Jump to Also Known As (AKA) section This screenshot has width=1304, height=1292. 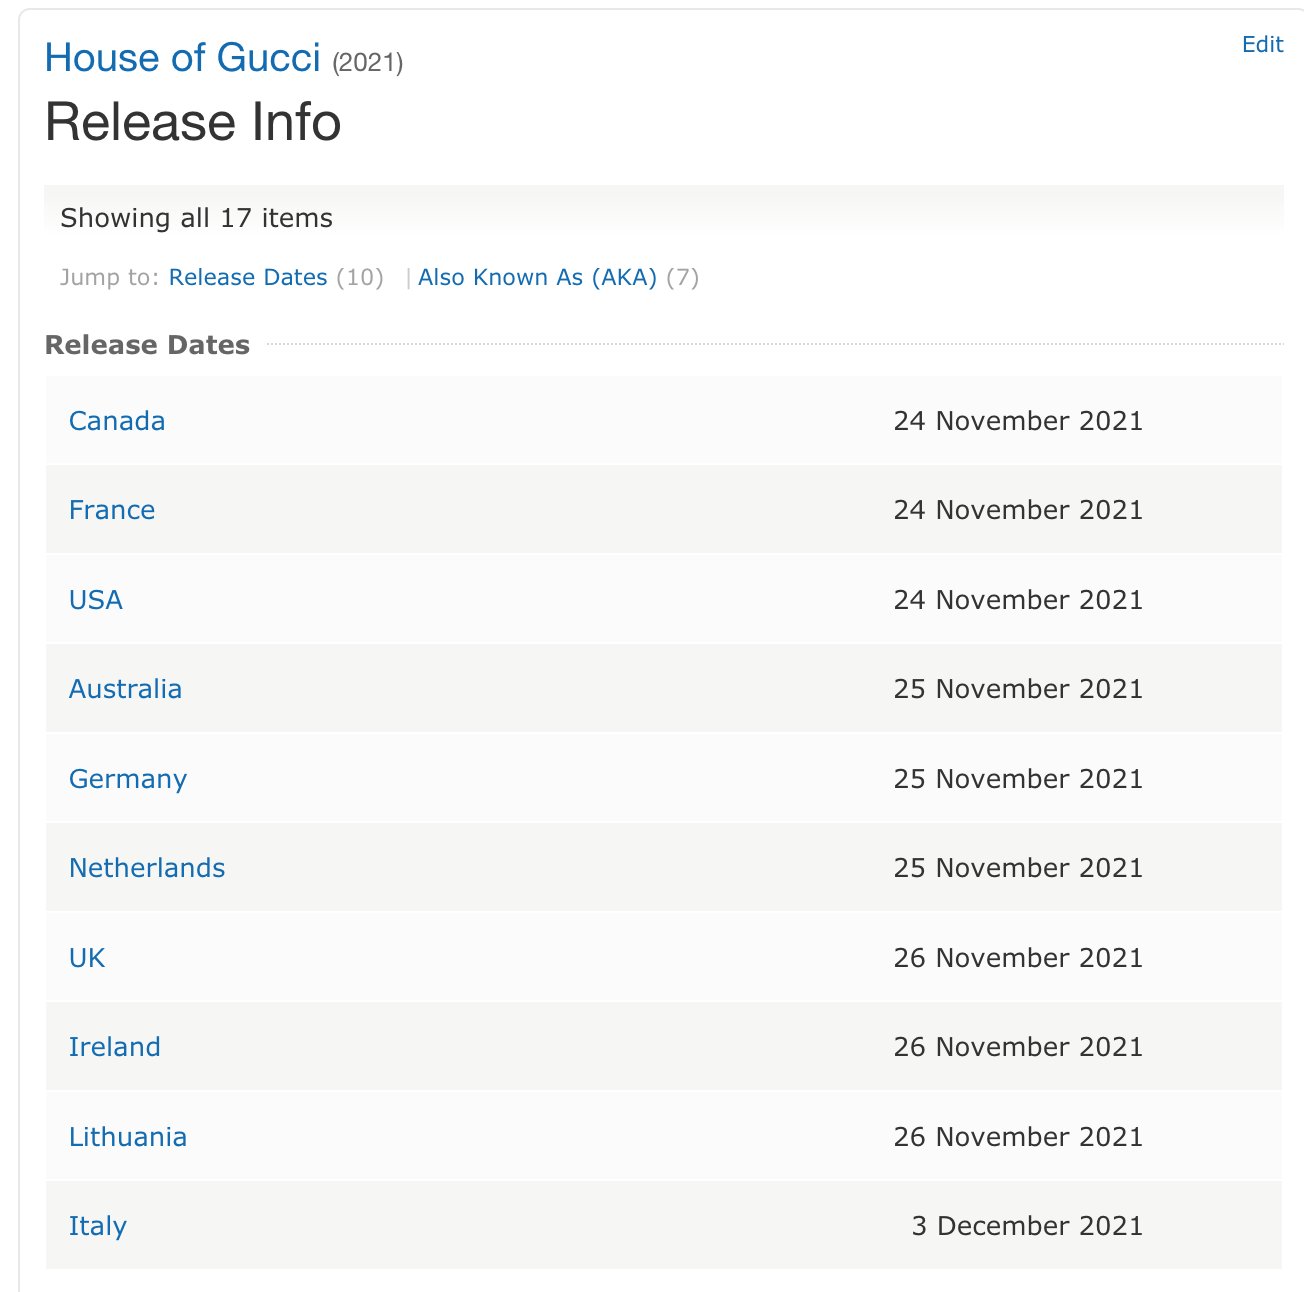(537, 277)
